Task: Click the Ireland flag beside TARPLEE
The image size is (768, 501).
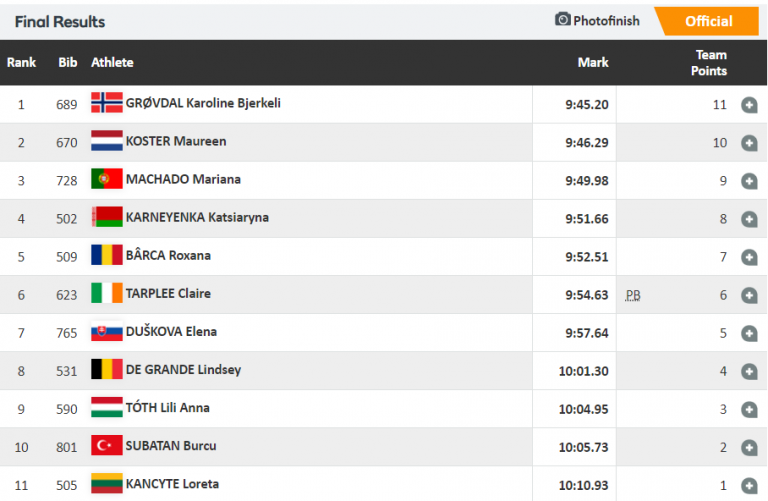Action: tap(106, 293)
